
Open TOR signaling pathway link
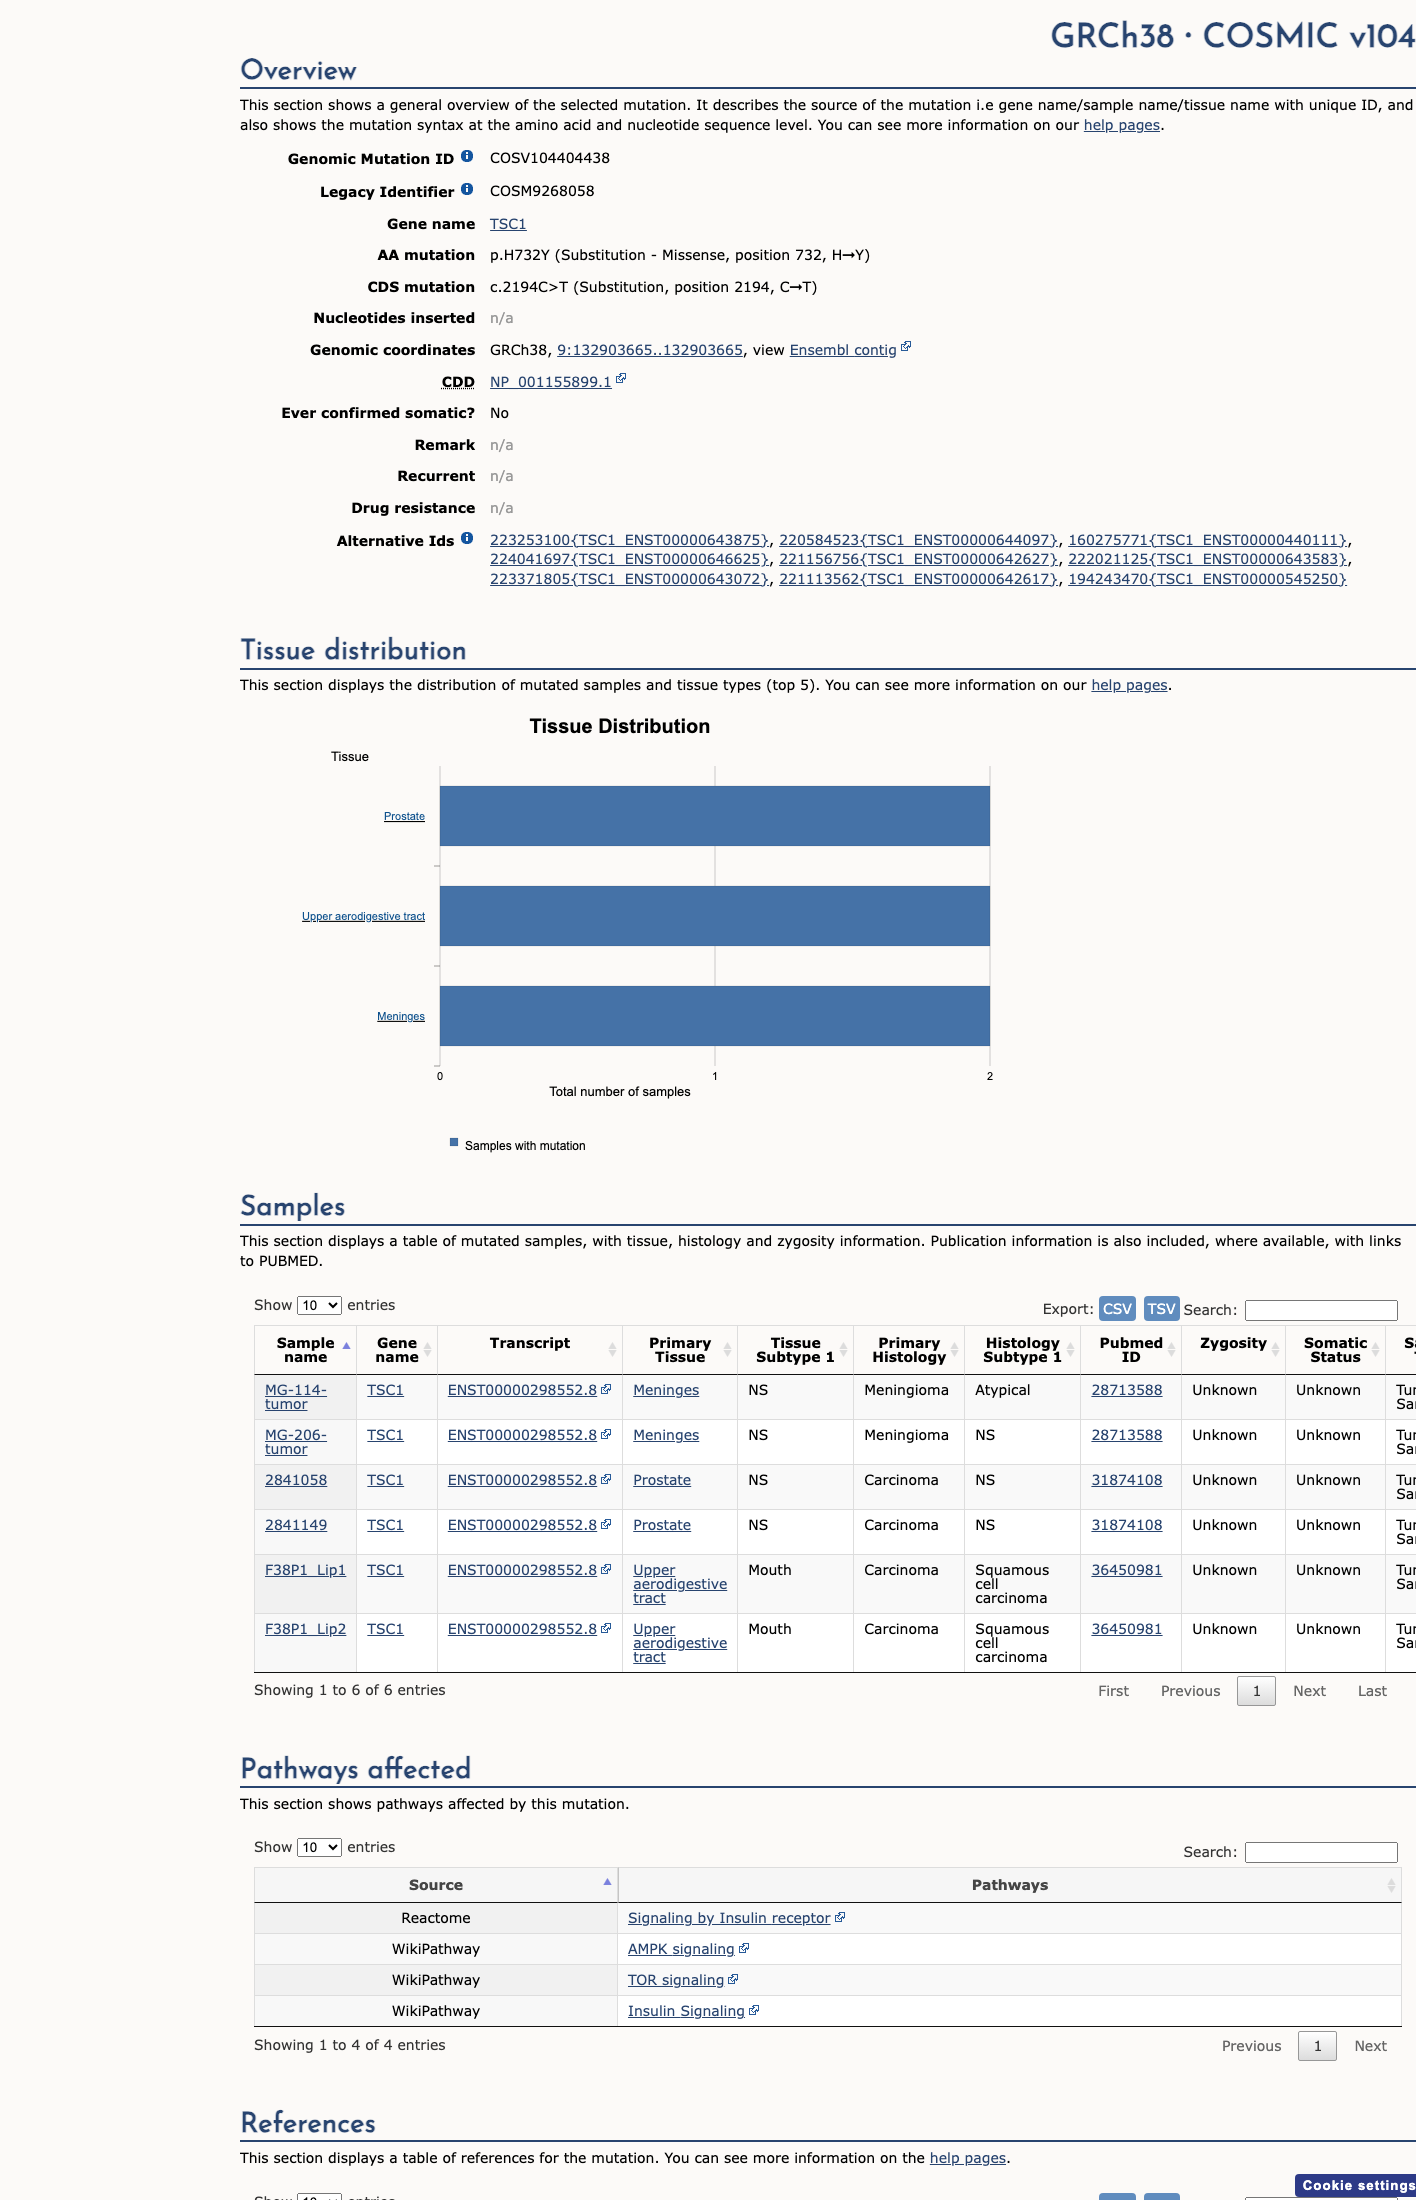[676, 1980]
